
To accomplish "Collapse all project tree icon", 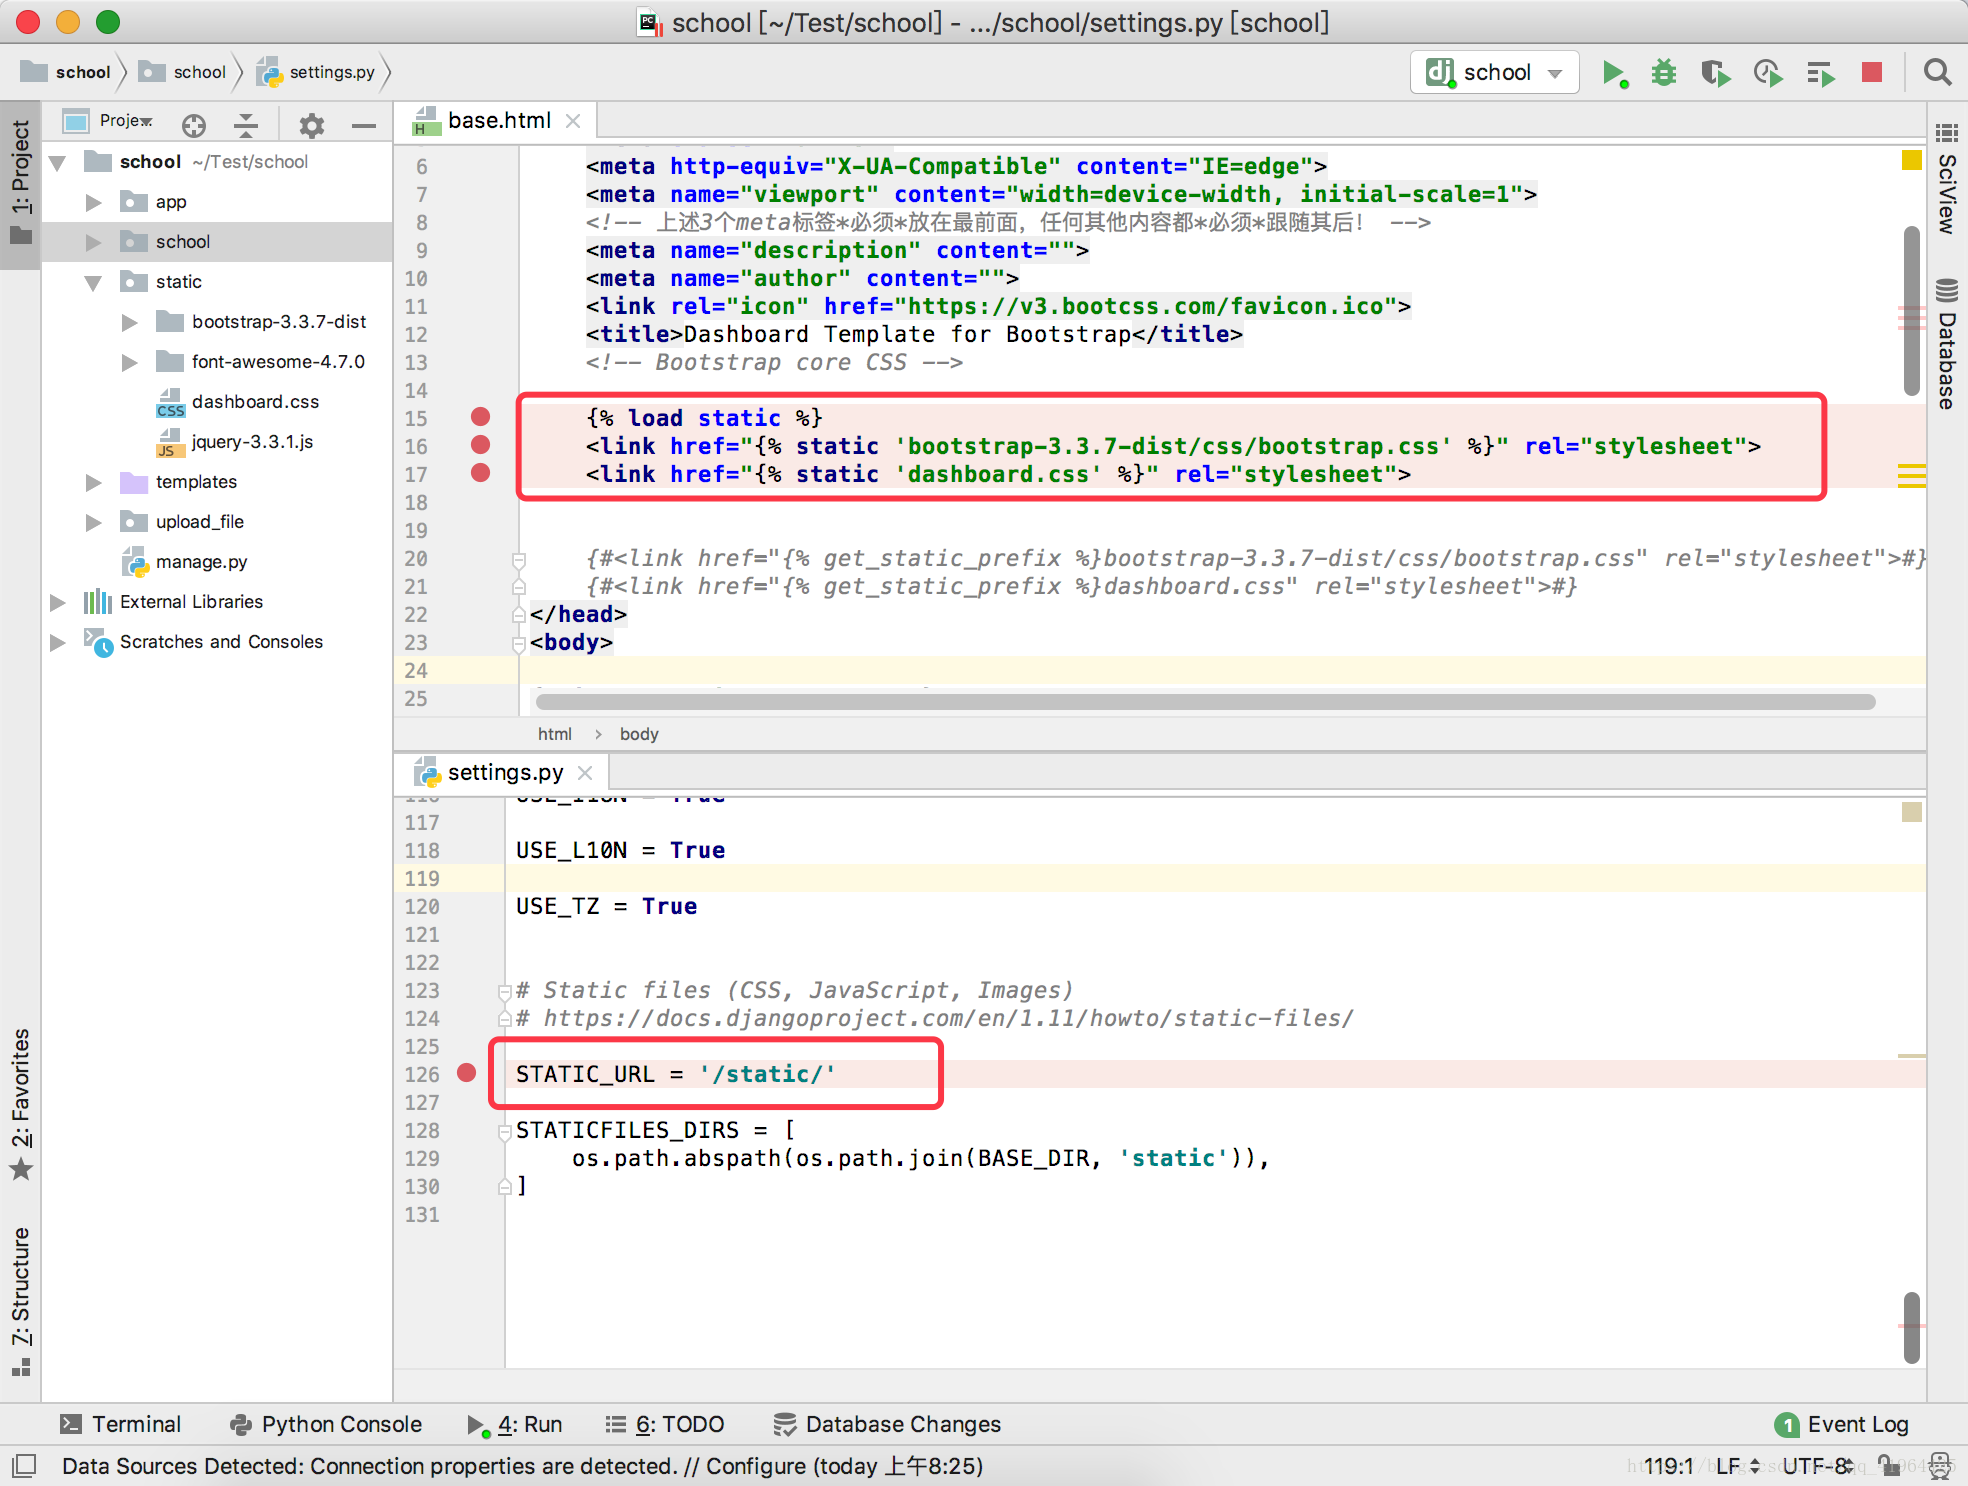I will [246, 125].
